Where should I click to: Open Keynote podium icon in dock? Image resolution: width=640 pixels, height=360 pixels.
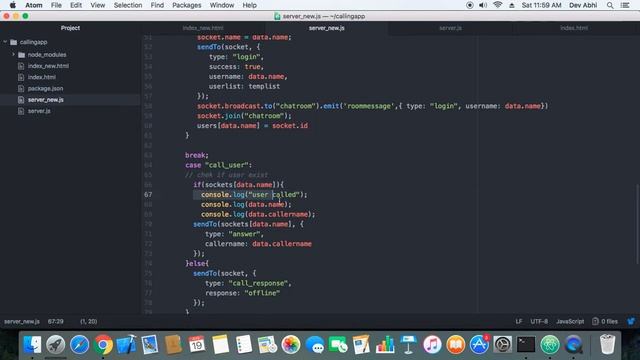pos(408,345)
